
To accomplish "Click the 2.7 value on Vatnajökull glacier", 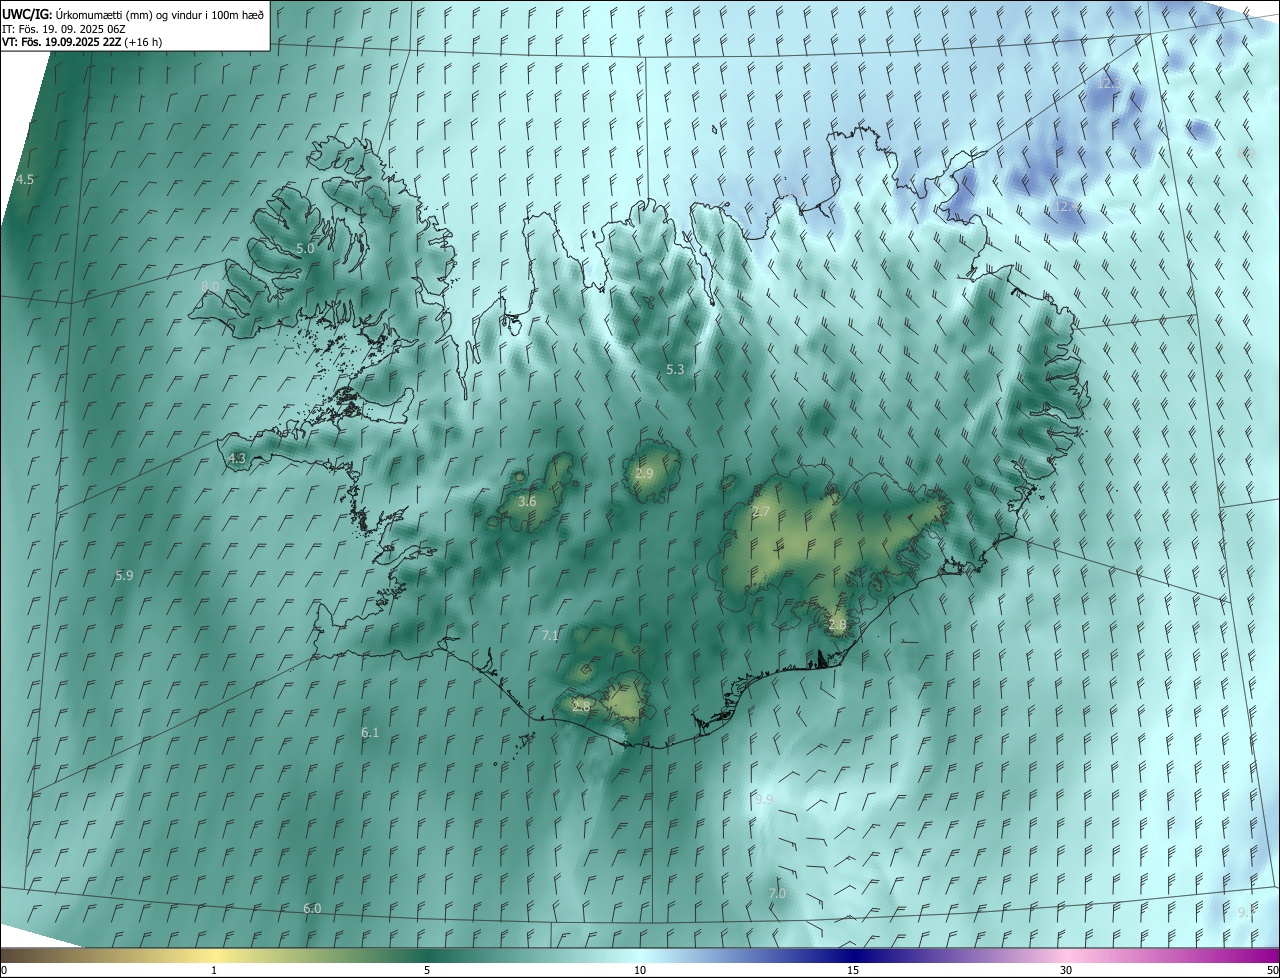I will click(761, 512).
